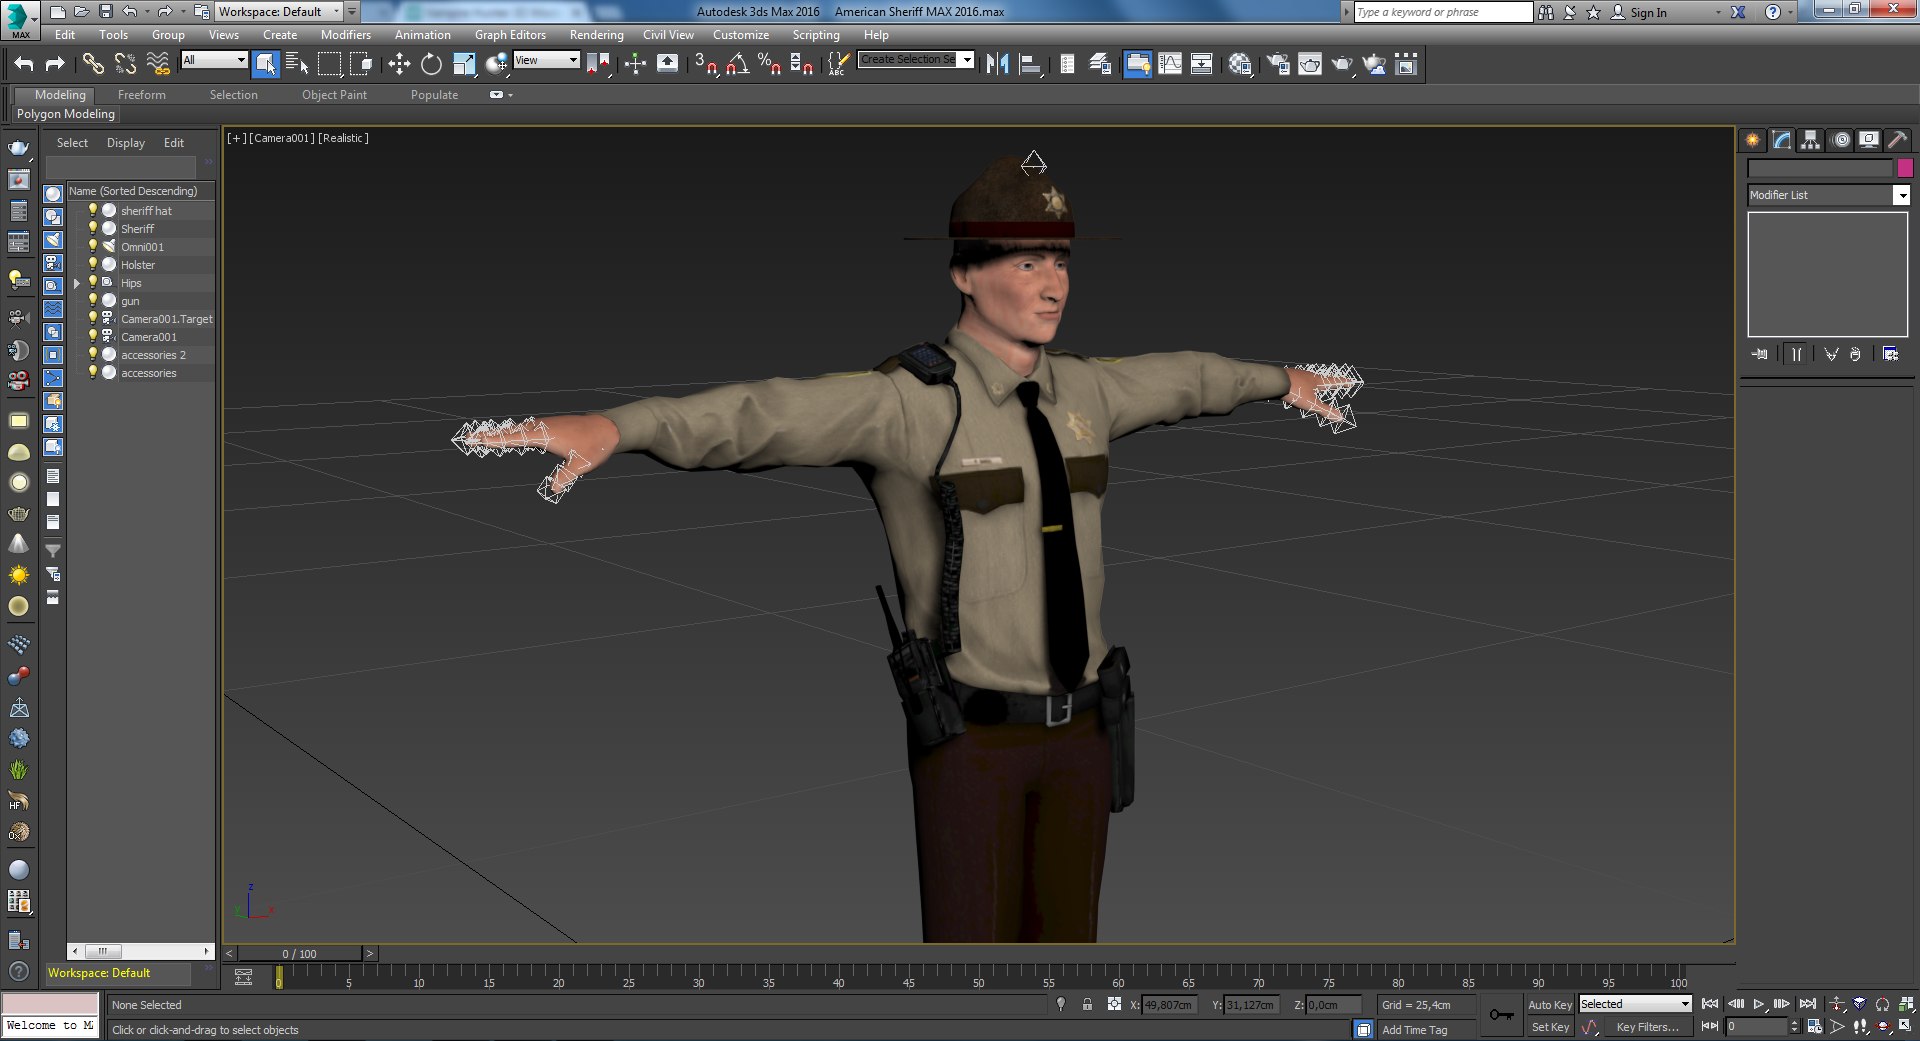Click the Undo arrow in main toolbar

24,64
